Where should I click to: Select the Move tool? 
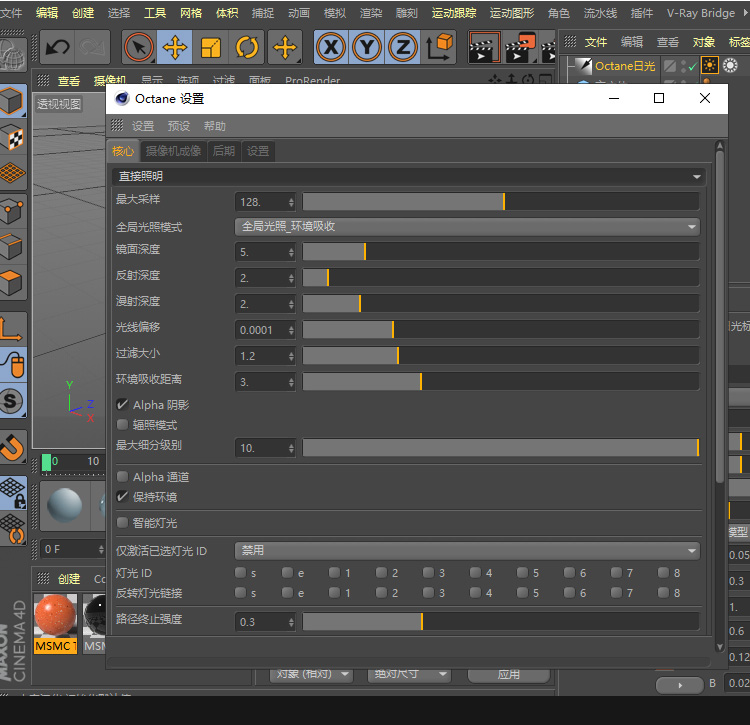175,47
